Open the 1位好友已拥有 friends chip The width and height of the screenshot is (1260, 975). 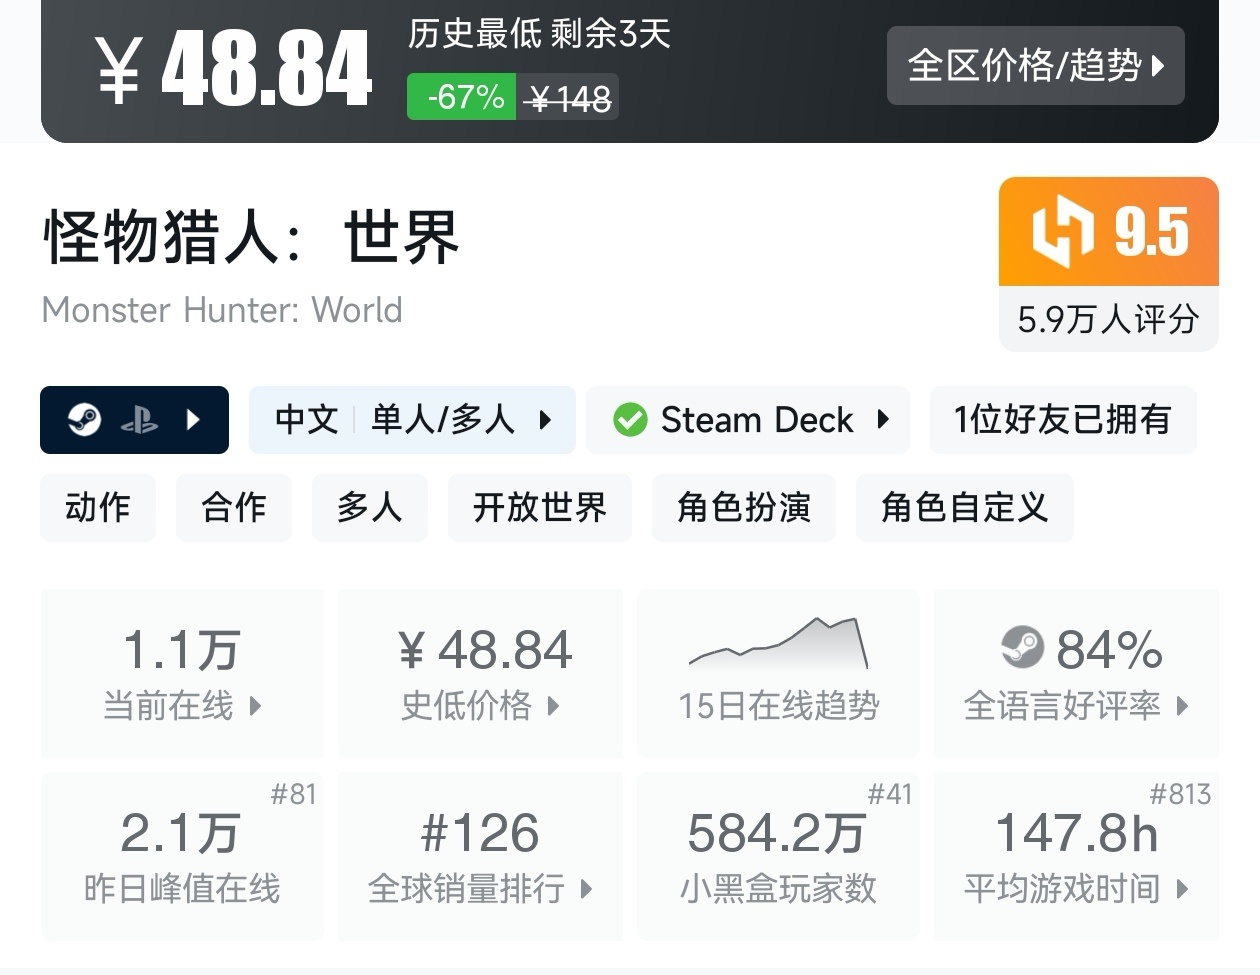[1063, 420]
